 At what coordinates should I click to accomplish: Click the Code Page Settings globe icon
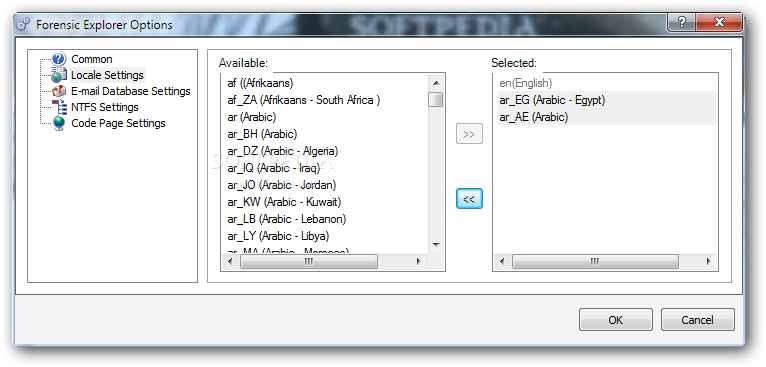[59, 123]
